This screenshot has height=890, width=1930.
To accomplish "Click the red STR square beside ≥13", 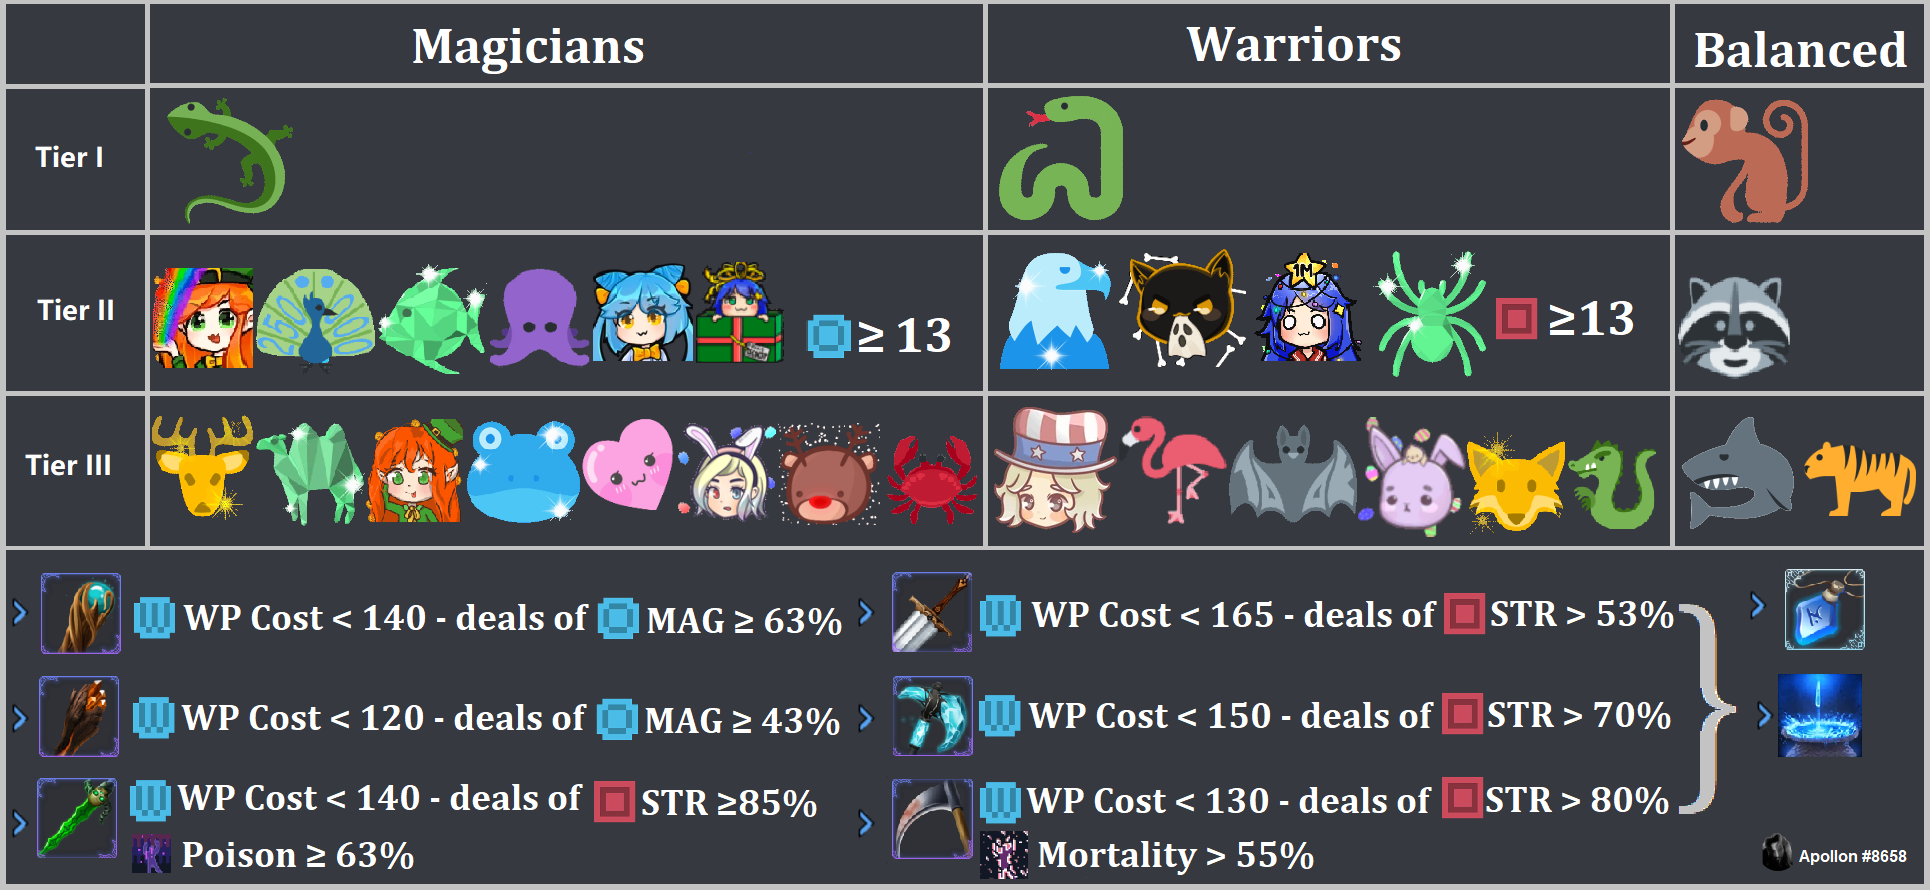I will coord(1516,319).
